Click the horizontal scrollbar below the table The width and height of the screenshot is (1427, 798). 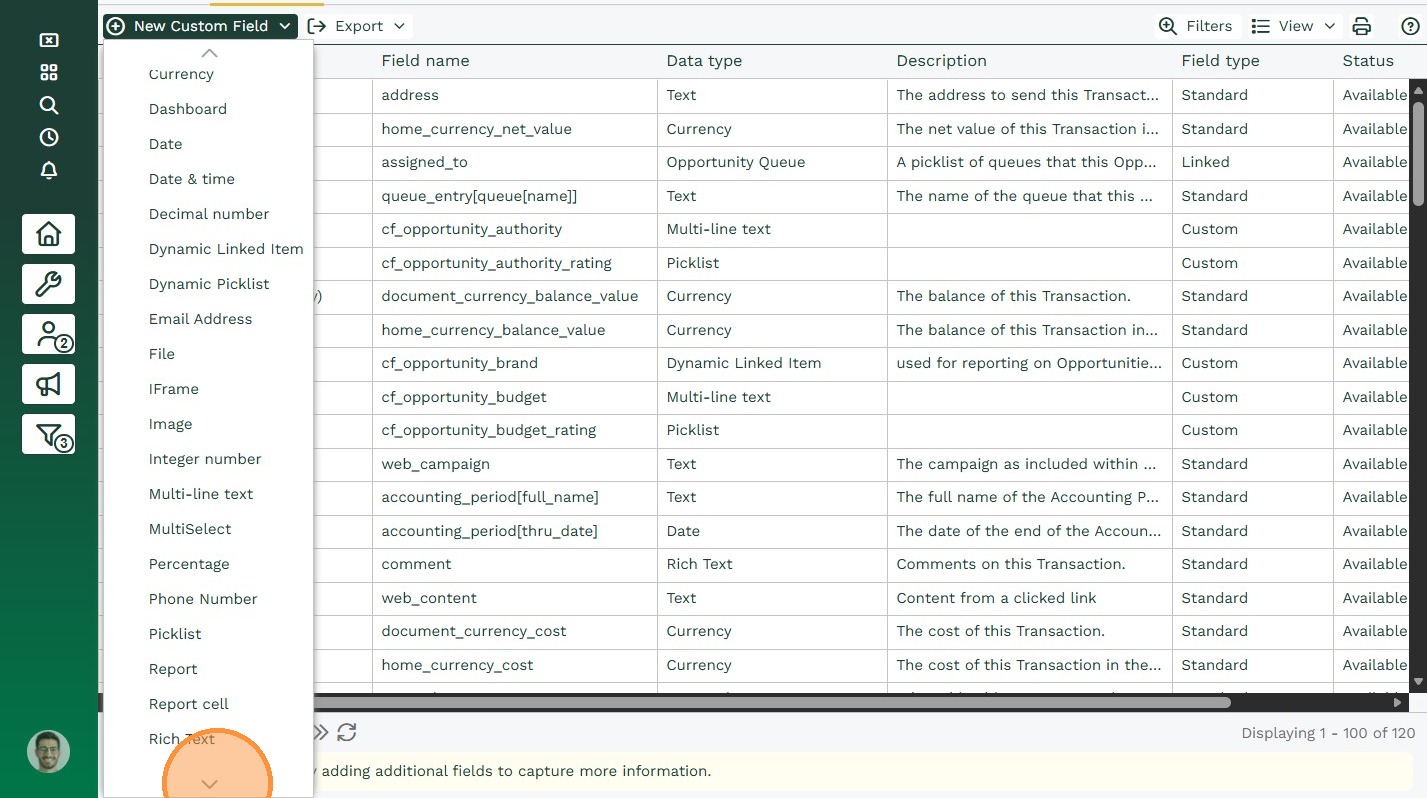point(770,702)
